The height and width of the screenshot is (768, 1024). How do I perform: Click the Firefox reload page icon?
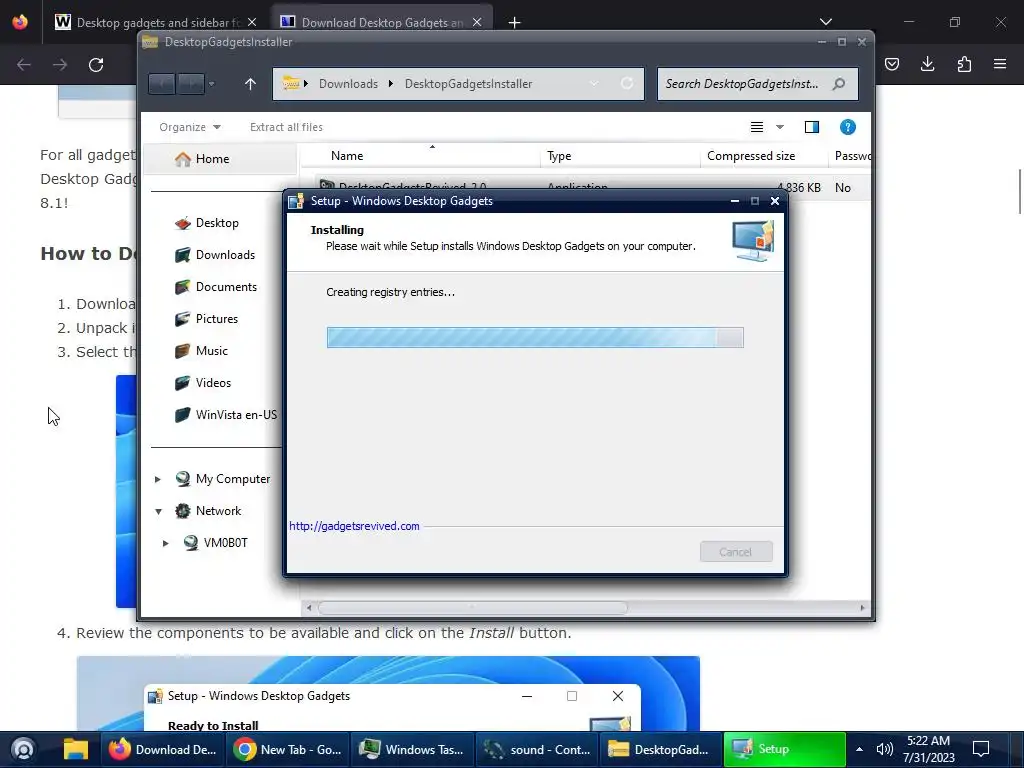coord(96,65)
